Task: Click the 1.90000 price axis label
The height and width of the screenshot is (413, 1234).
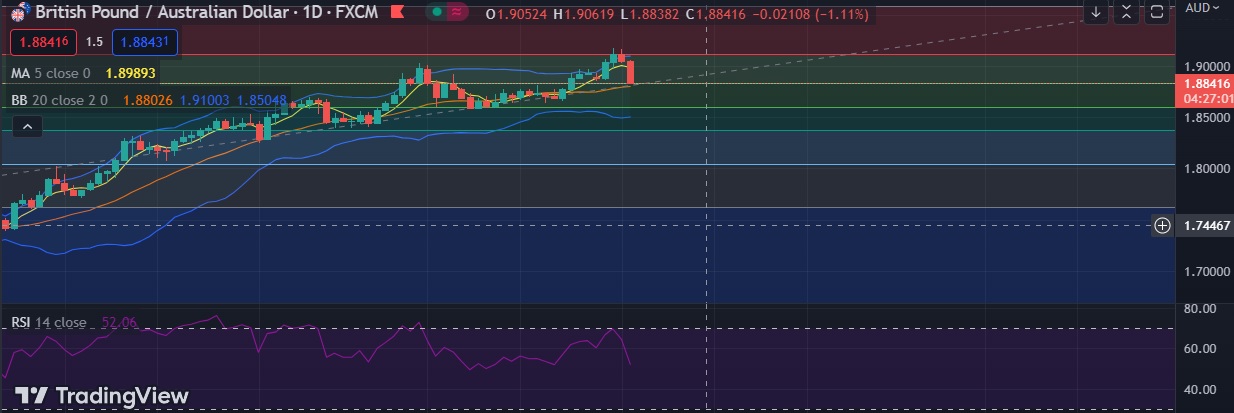Action: tap(1205, 66)
